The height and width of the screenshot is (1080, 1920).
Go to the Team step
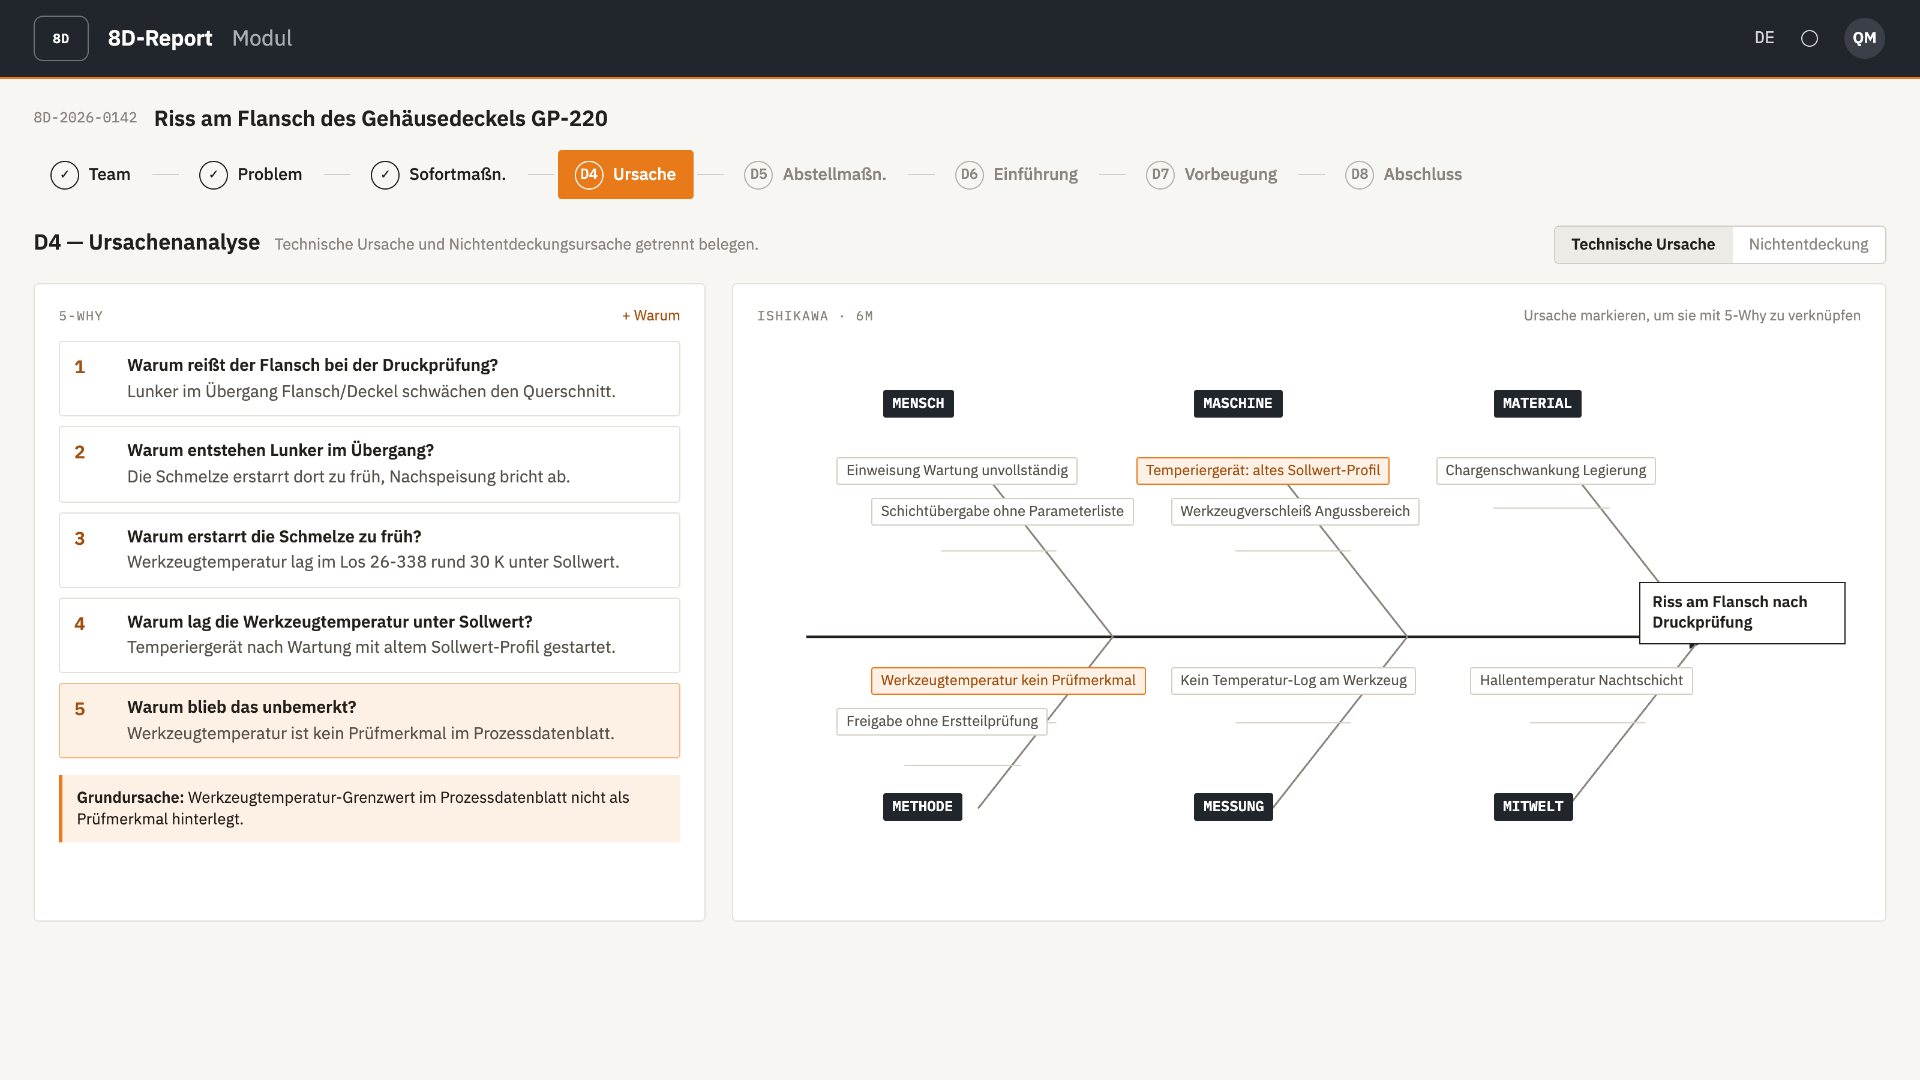pyautogui.click(x=91, y=174)
